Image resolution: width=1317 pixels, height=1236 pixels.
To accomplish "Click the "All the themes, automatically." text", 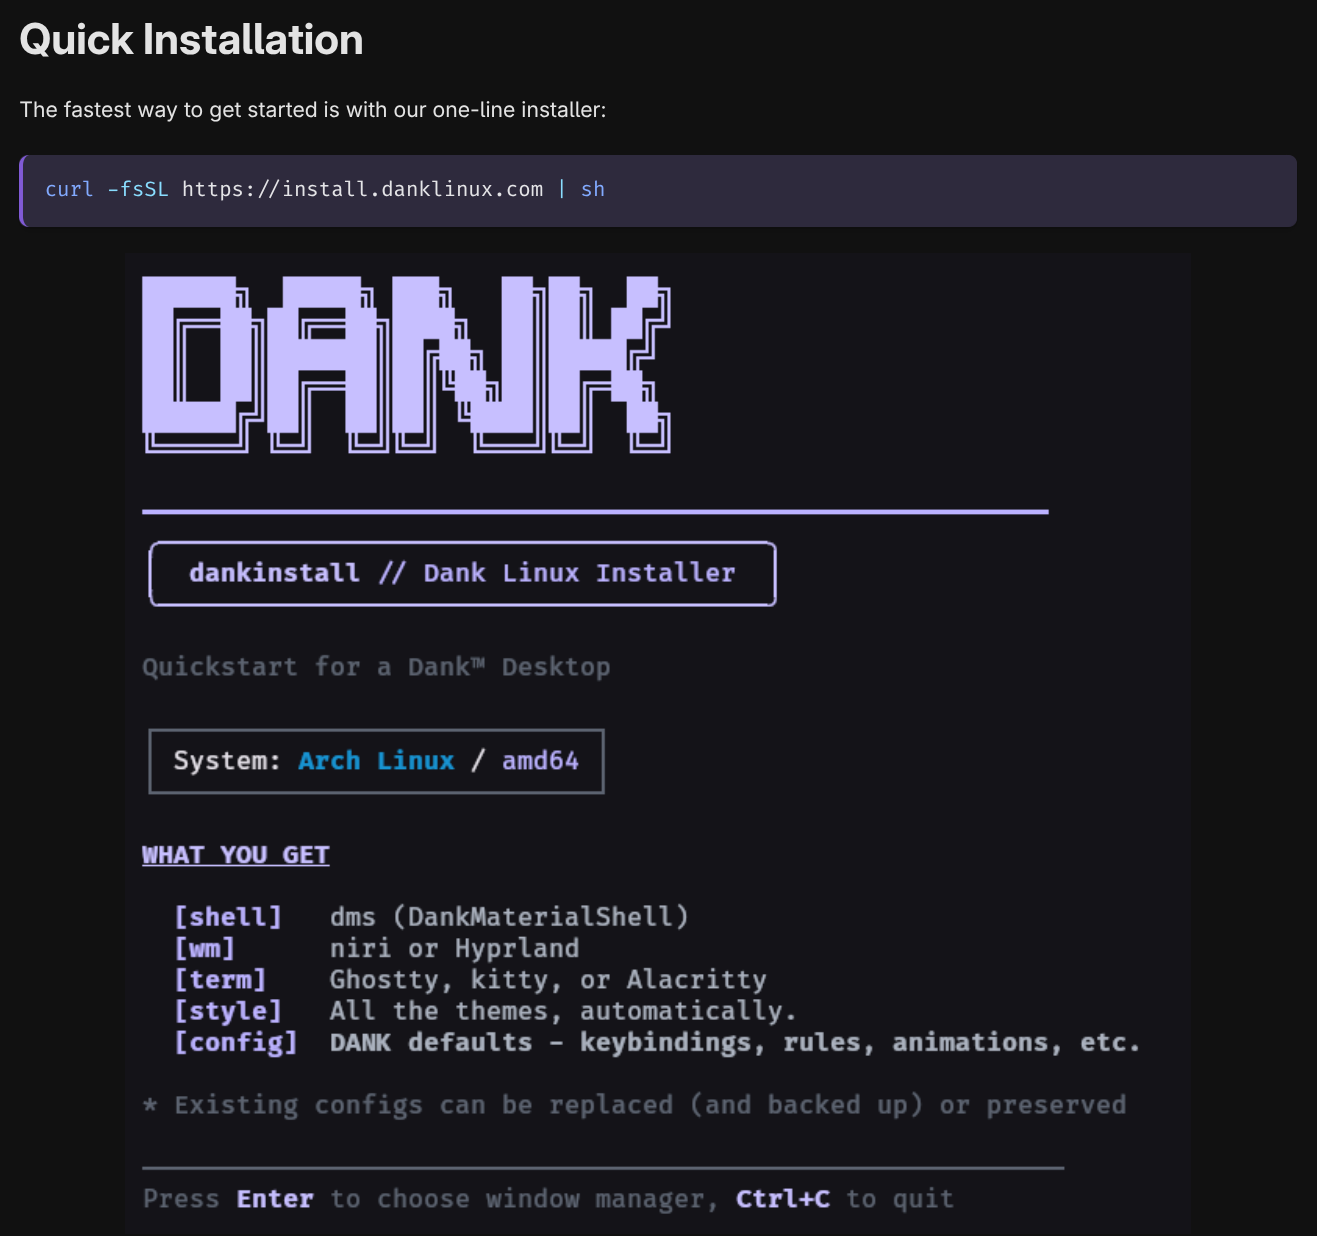I will (x=563, y=1011).
